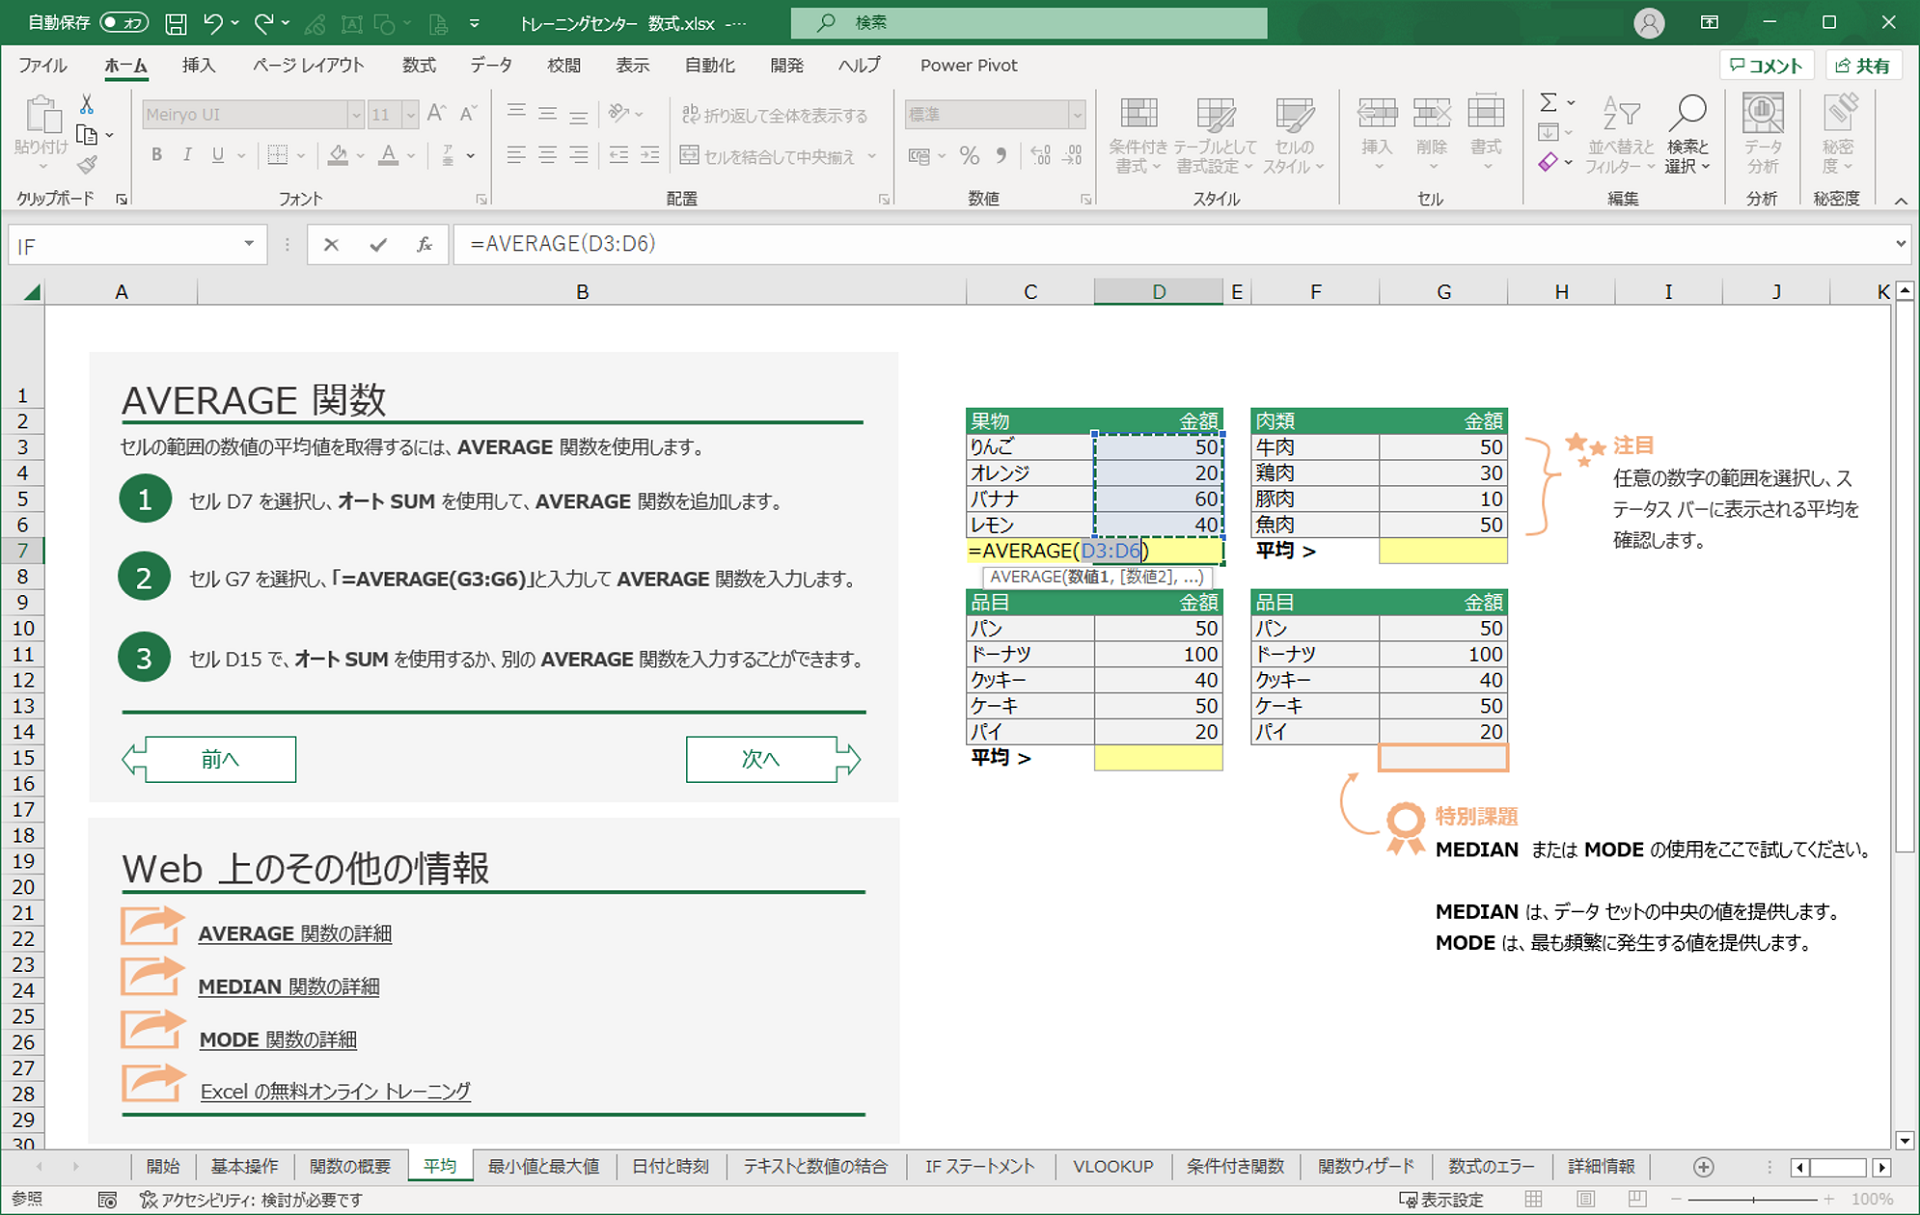This screenshot has width=1920, height=1215.
Task: Open the ファイル menu
Action: [43, 66]
